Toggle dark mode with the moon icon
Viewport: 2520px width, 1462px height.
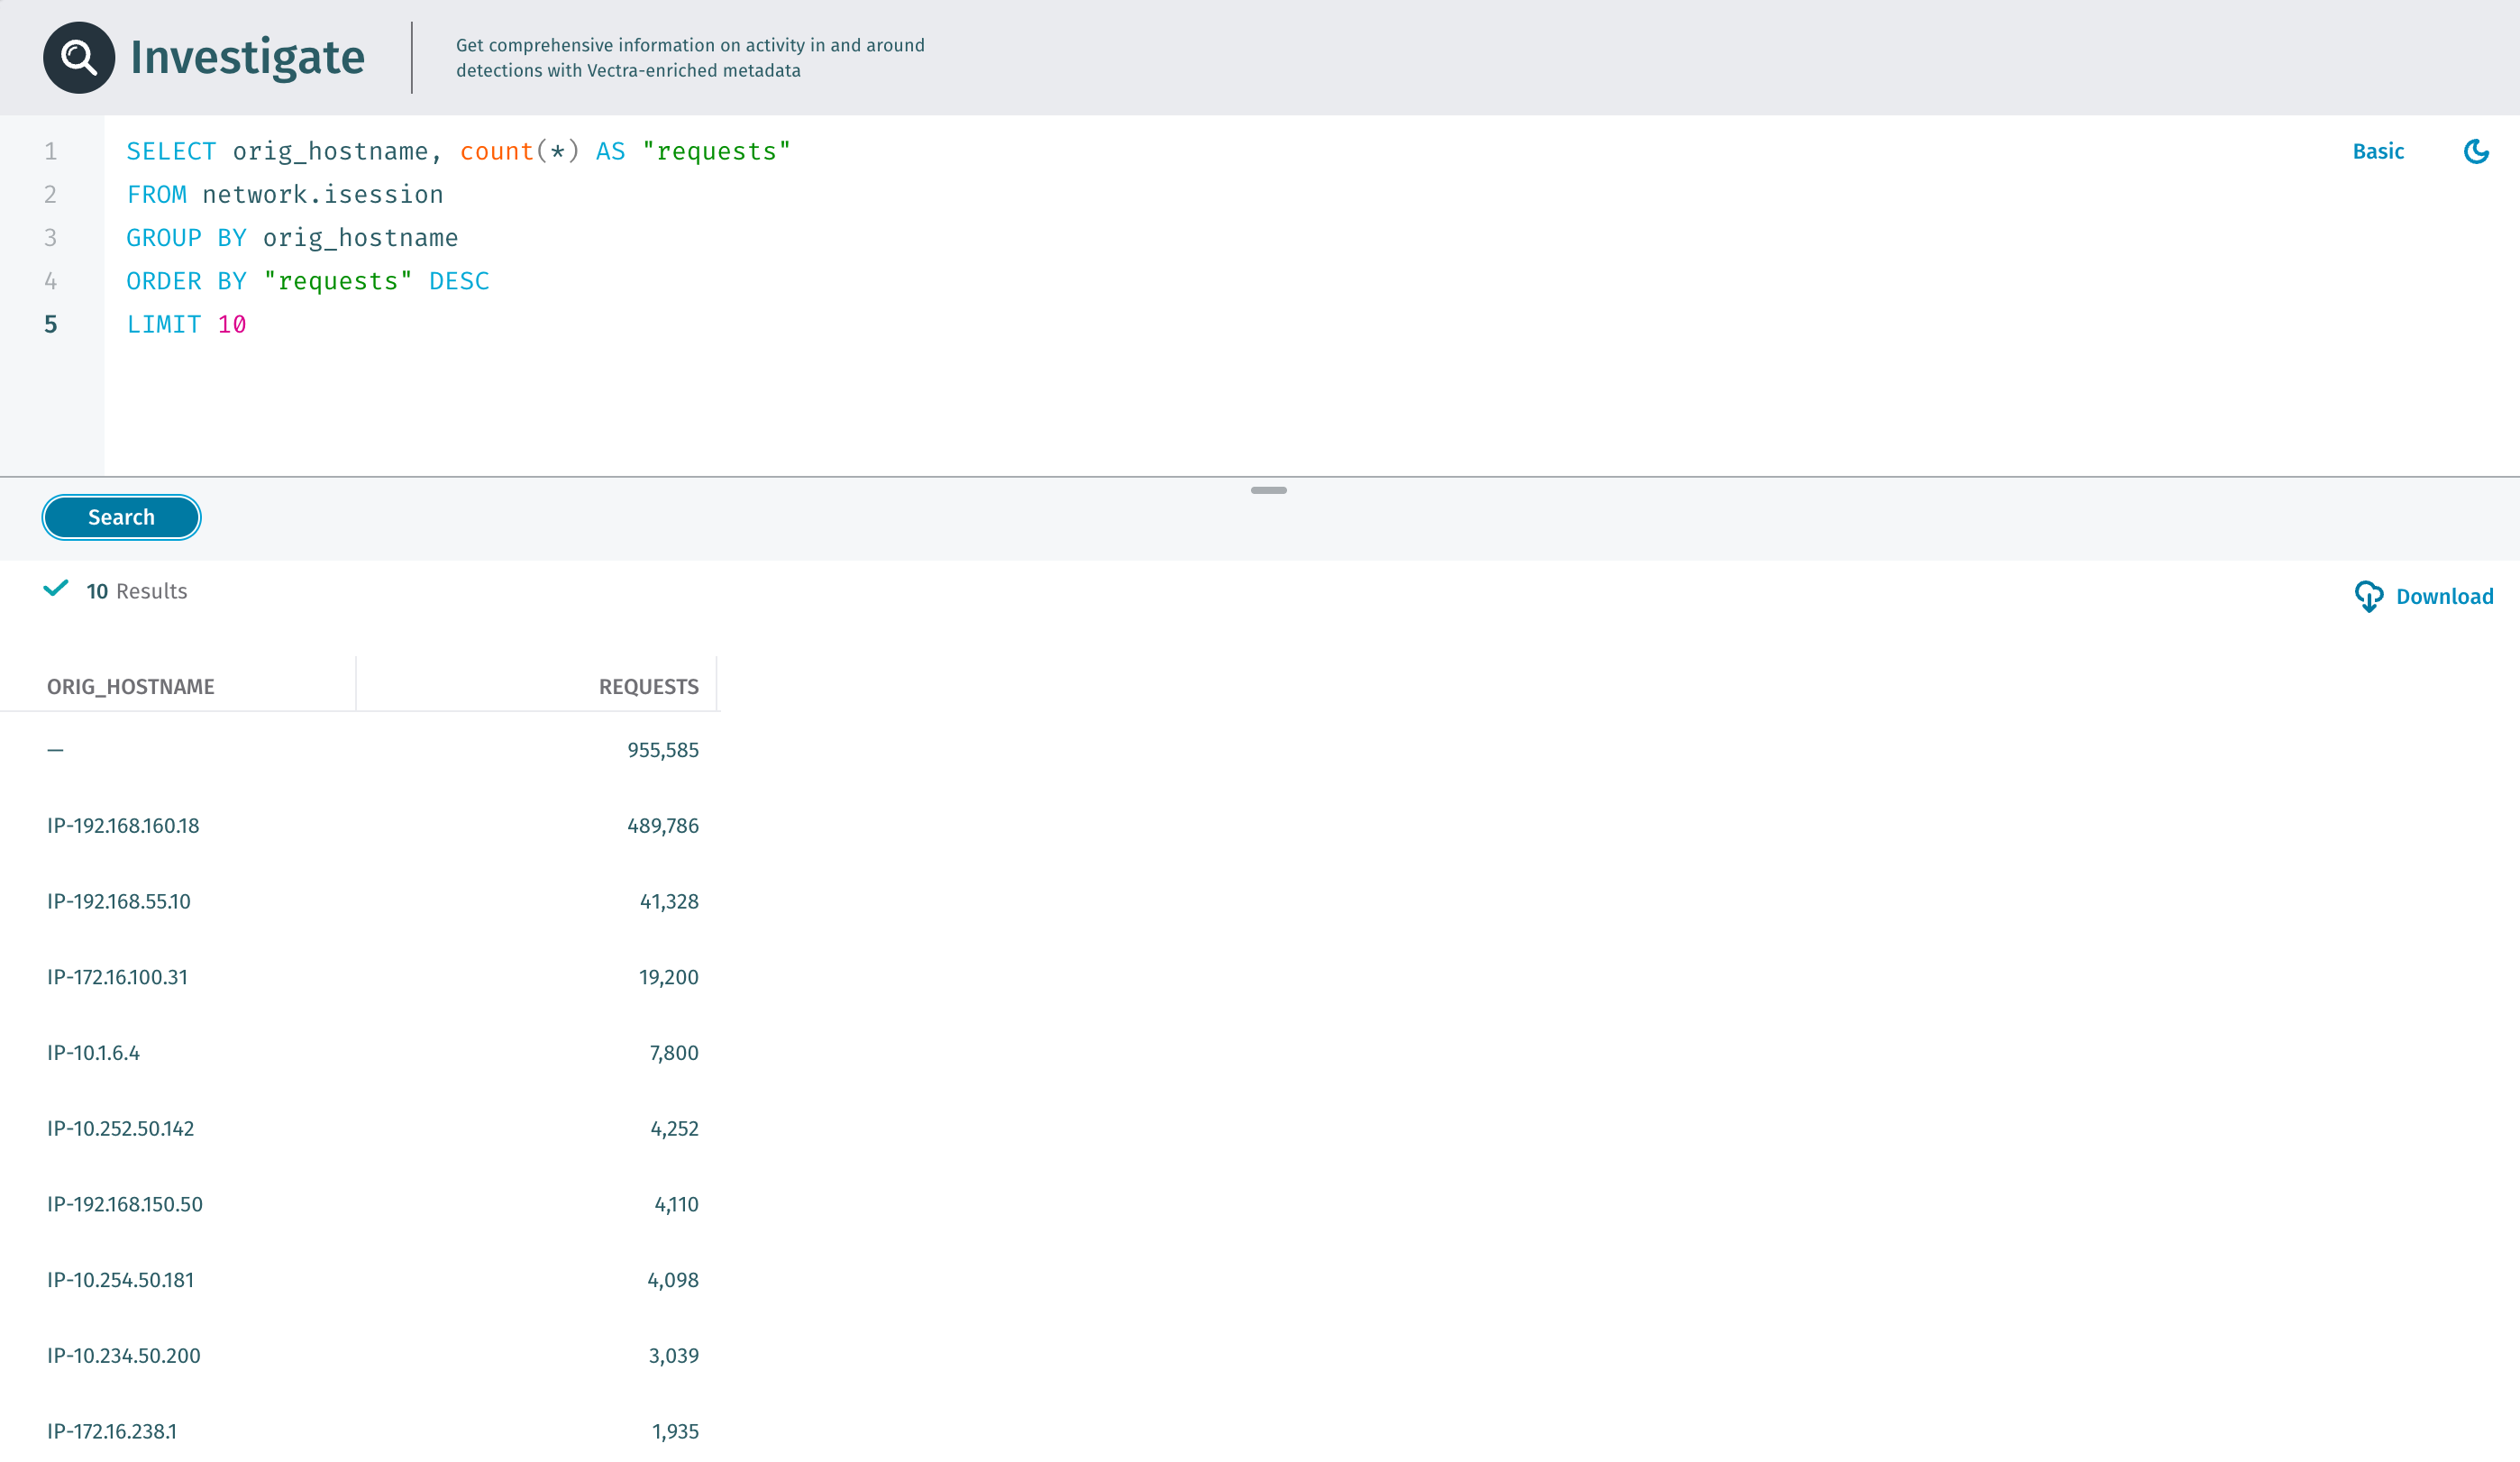[x=2477, y=151]
